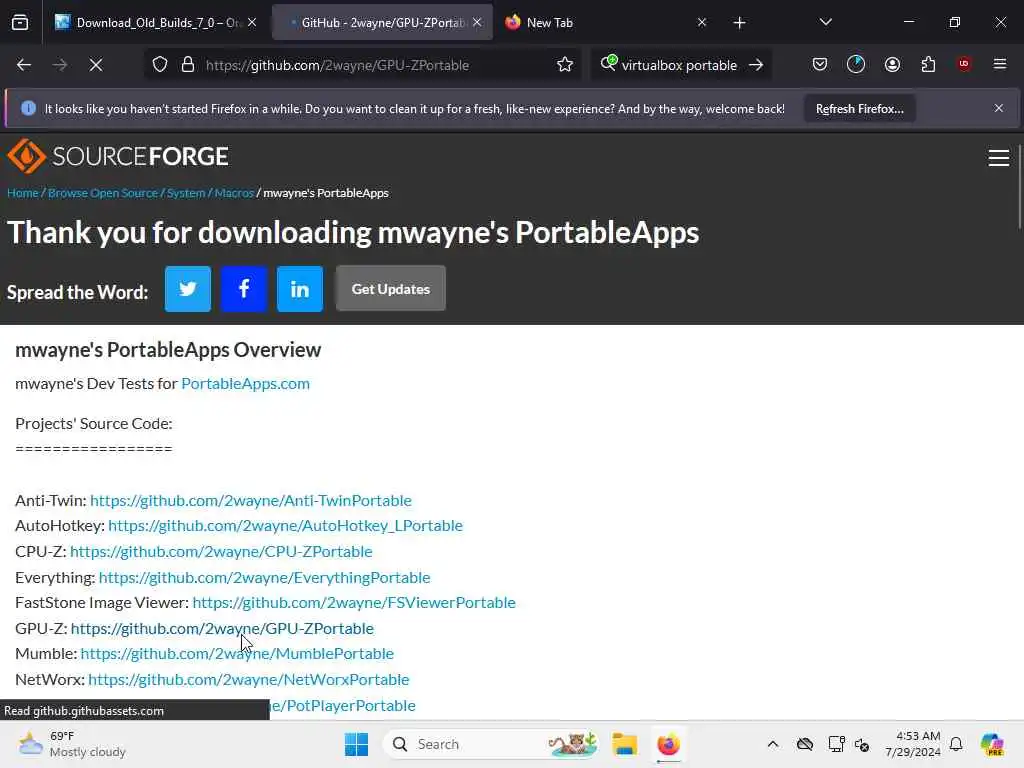The image size is (1024, 768).
Task: Open Save to Pocket
Action: [820, 64]
